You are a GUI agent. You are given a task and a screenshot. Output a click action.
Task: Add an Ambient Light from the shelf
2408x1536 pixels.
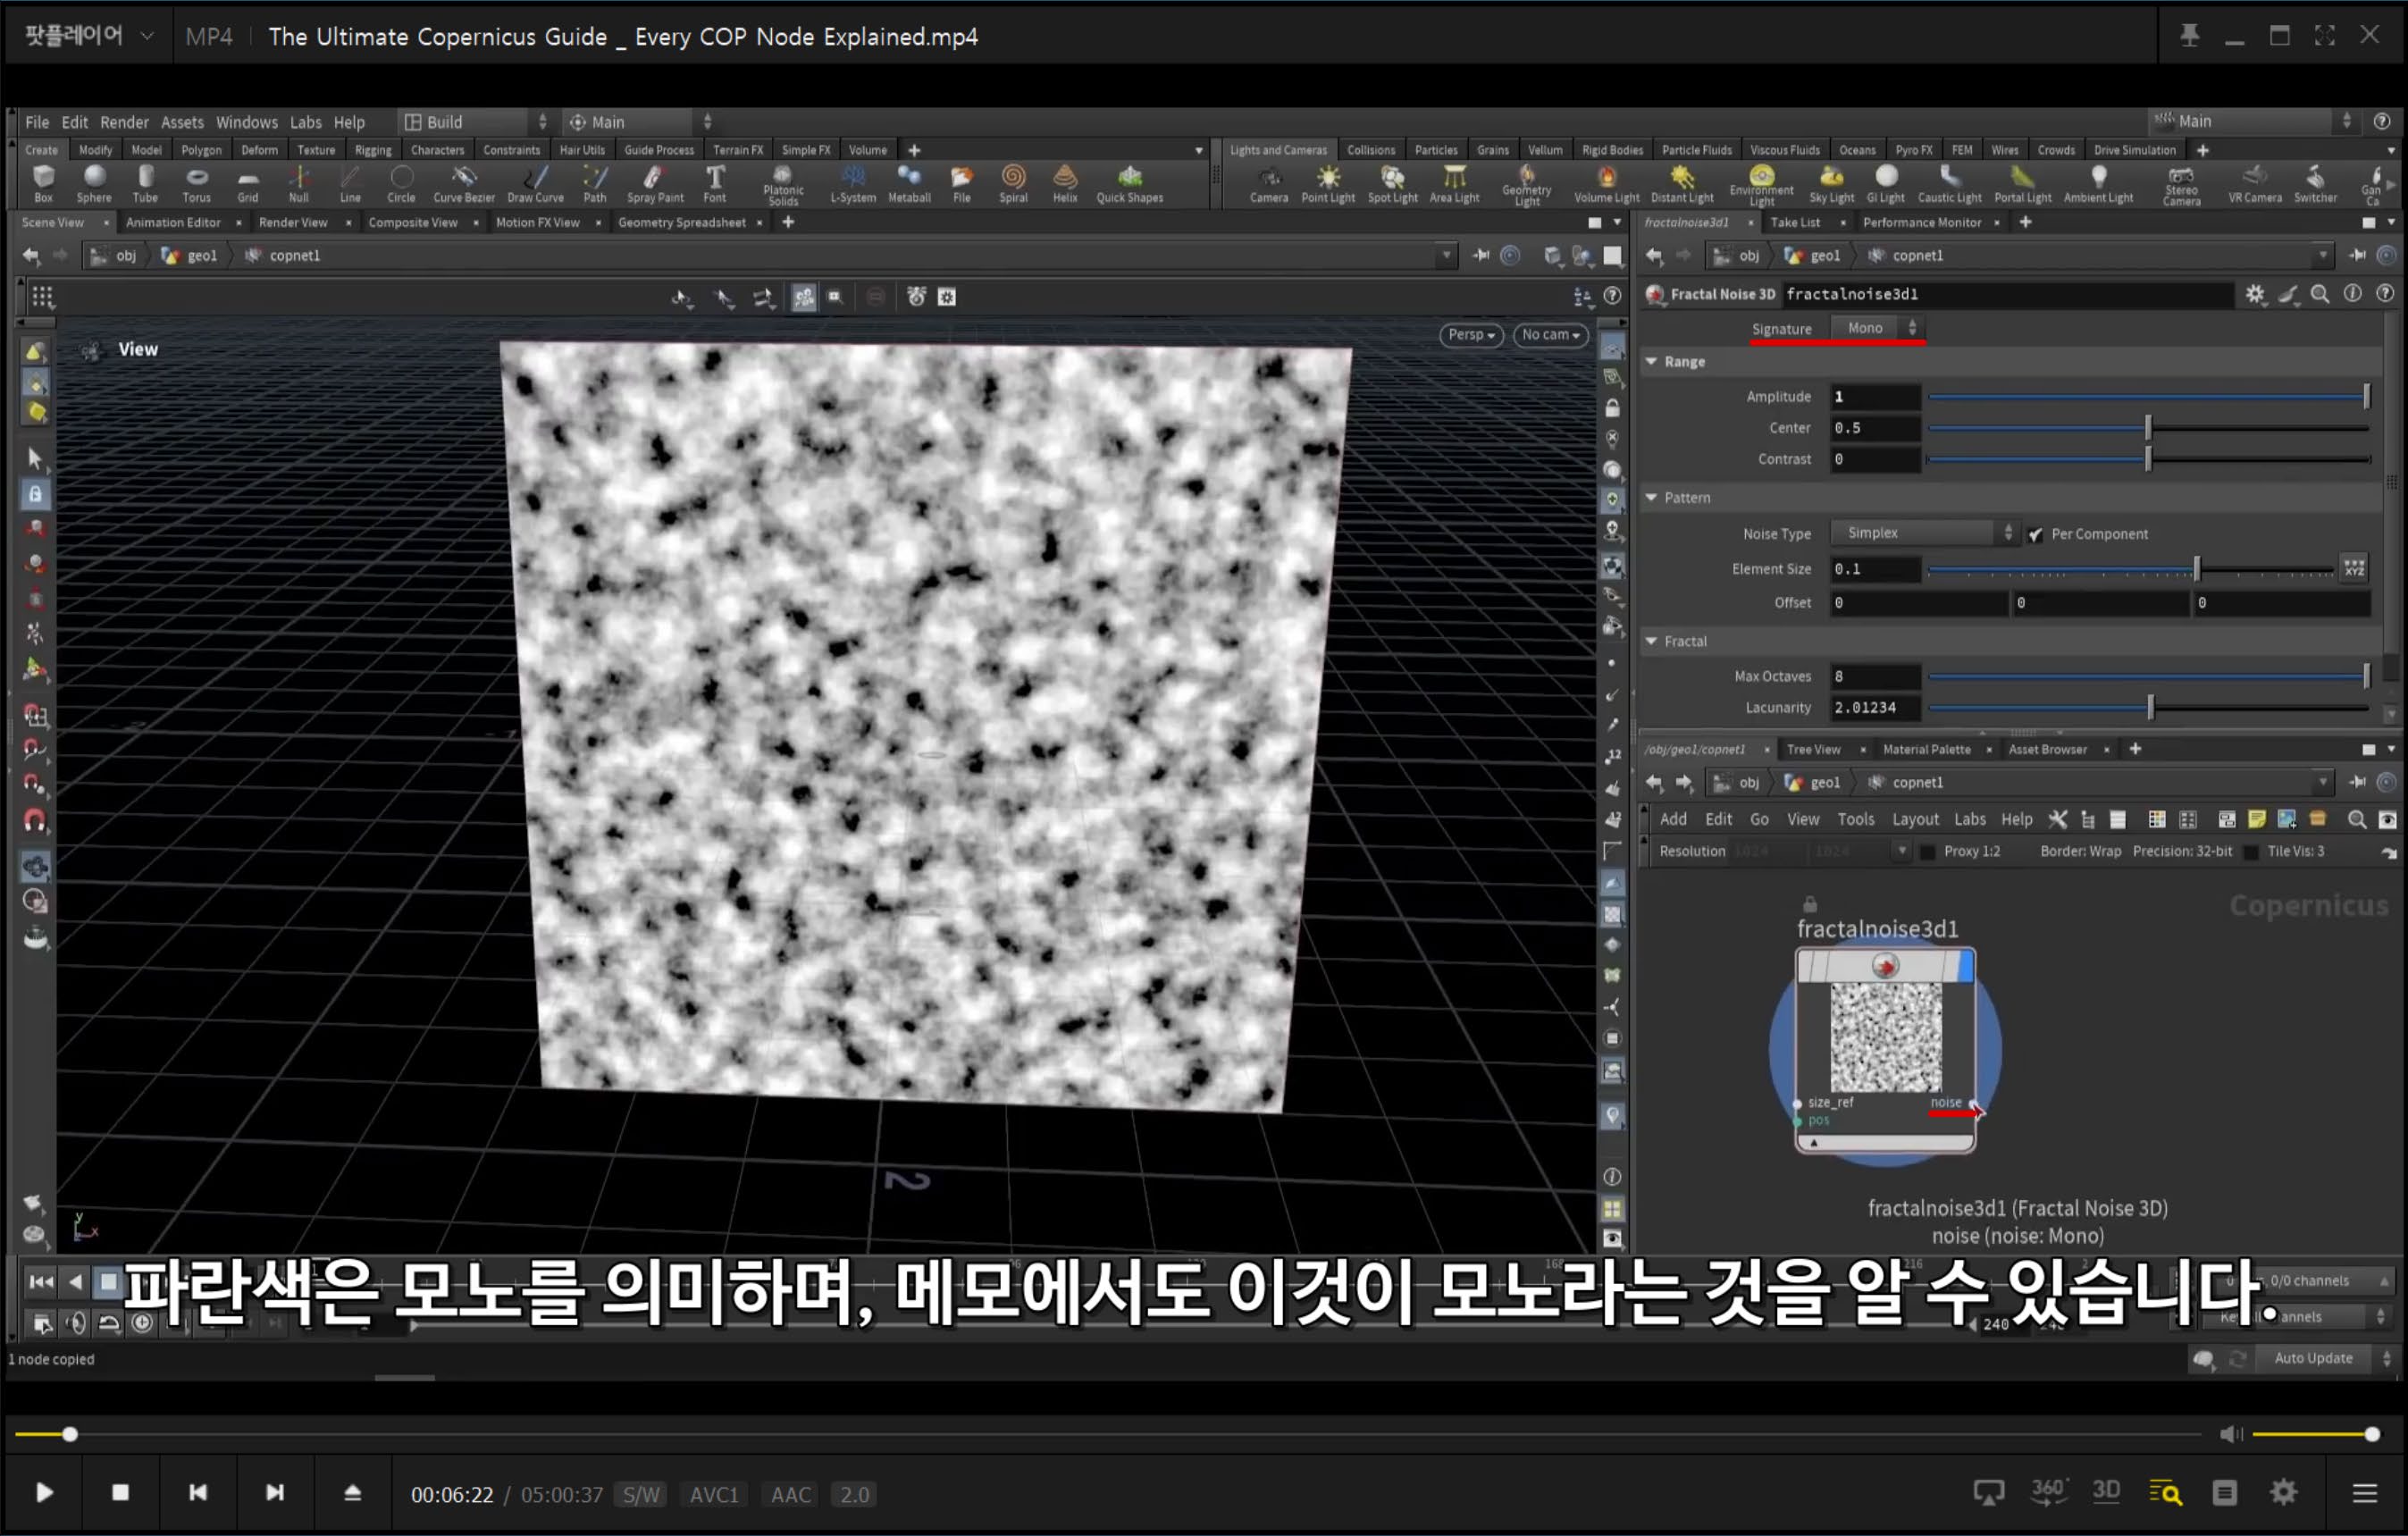pyautogui.click(x=2099, y=184)
